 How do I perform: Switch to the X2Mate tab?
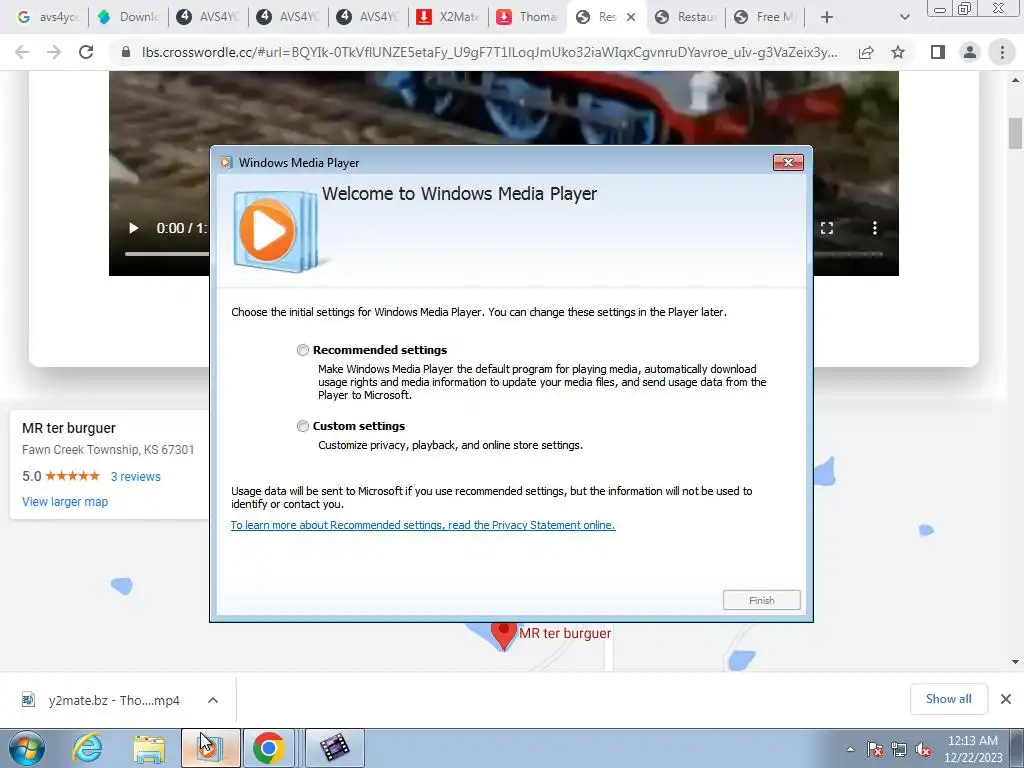pyautogui.click(x=448, y=17)
